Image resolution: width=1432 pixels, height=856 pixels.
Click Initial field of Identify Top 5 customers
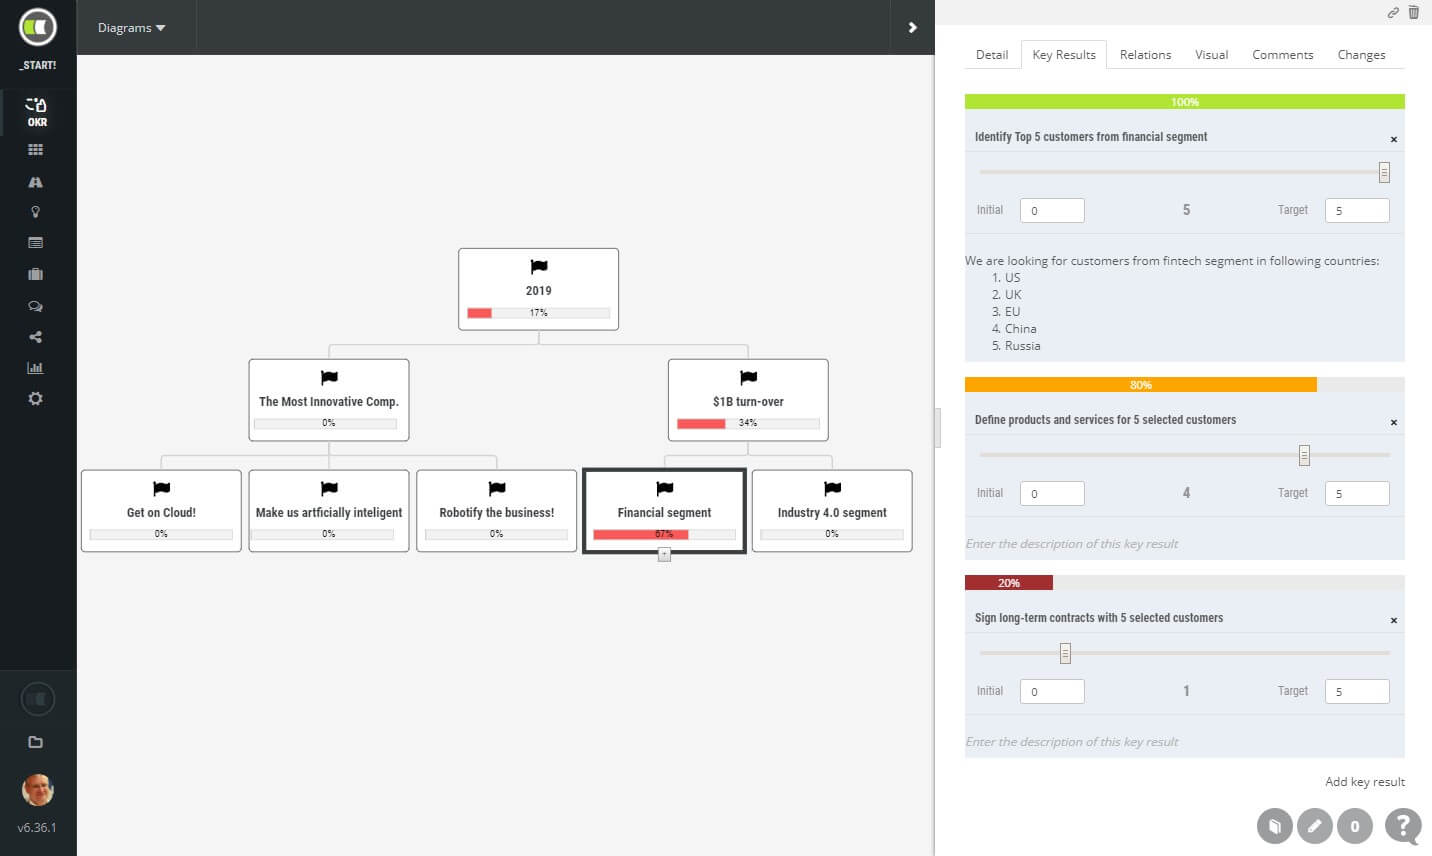click(1052, 211)
